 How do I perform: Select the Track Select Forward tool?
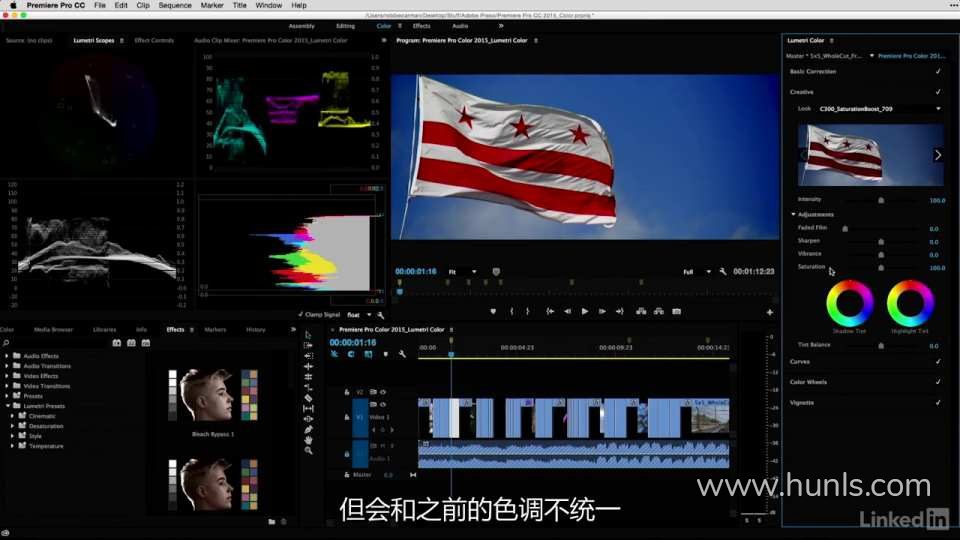(x=308, y=345)
